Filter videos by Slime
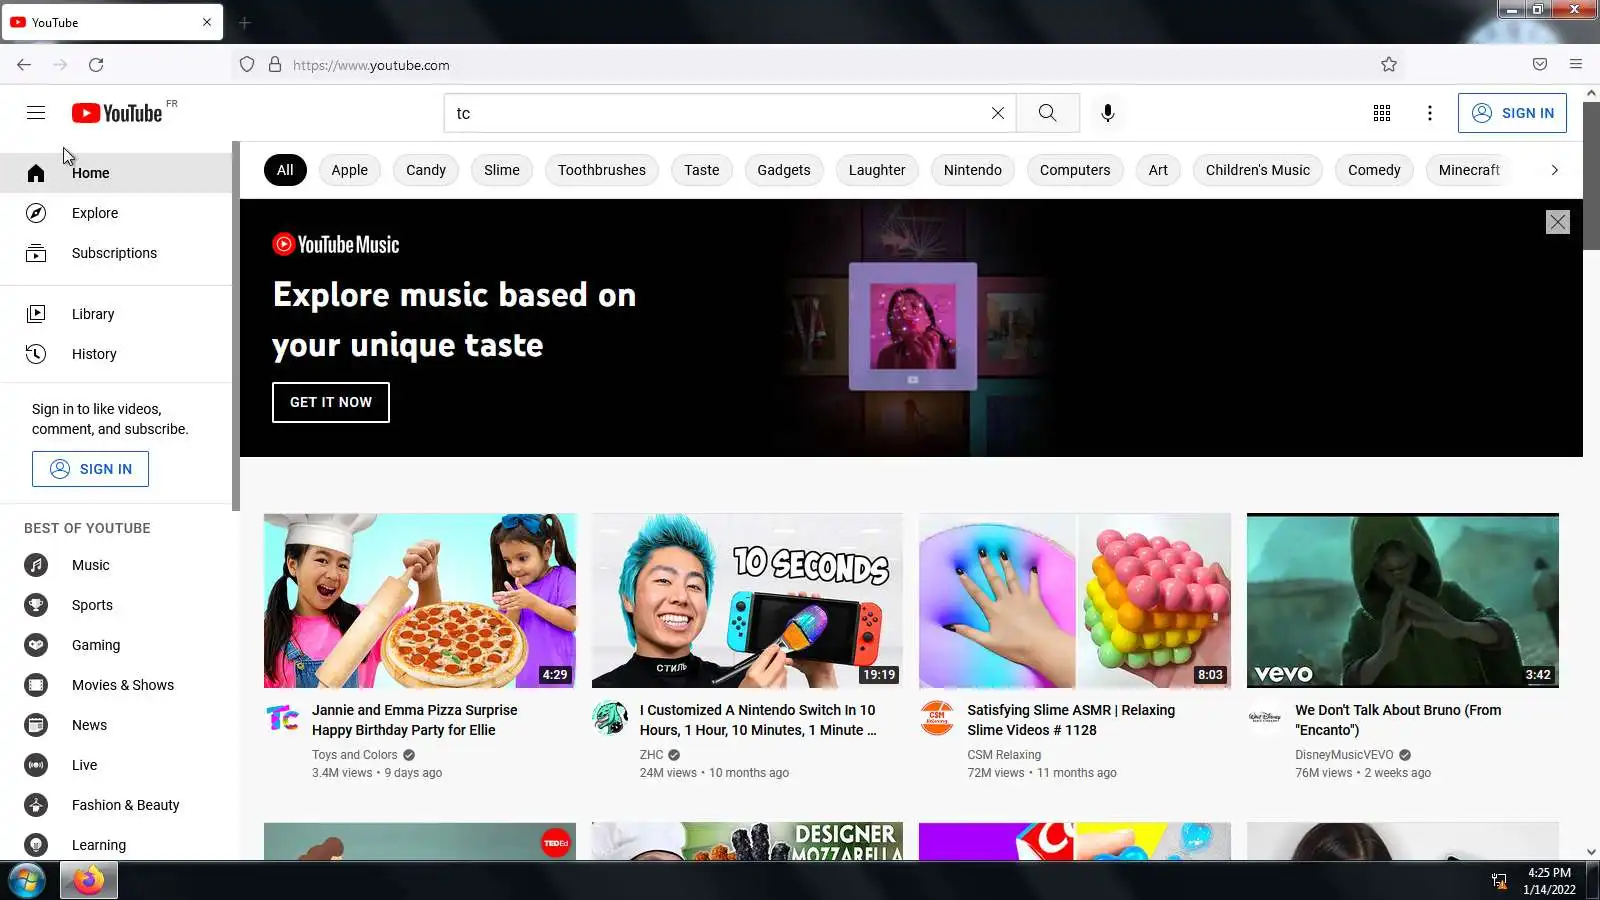 pyautogui.click(x=502, y=170)
